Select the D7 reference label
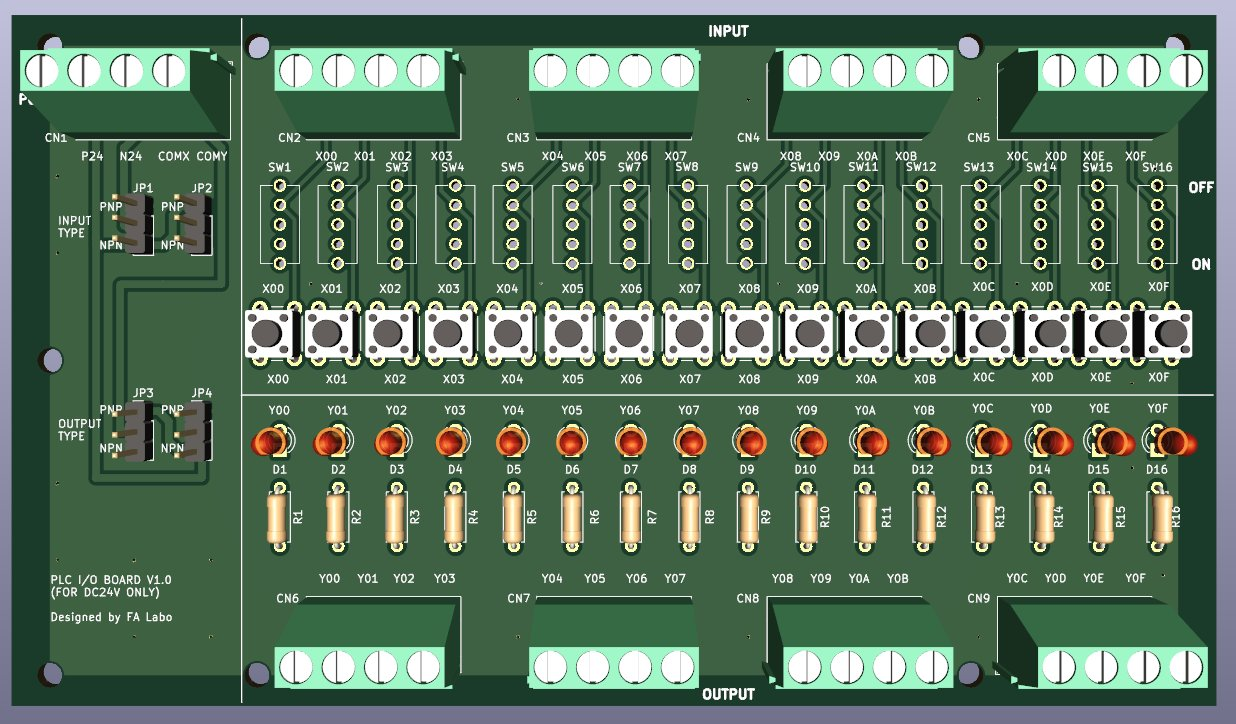The height and width of the screenshot is (724, 1236). 631,469
